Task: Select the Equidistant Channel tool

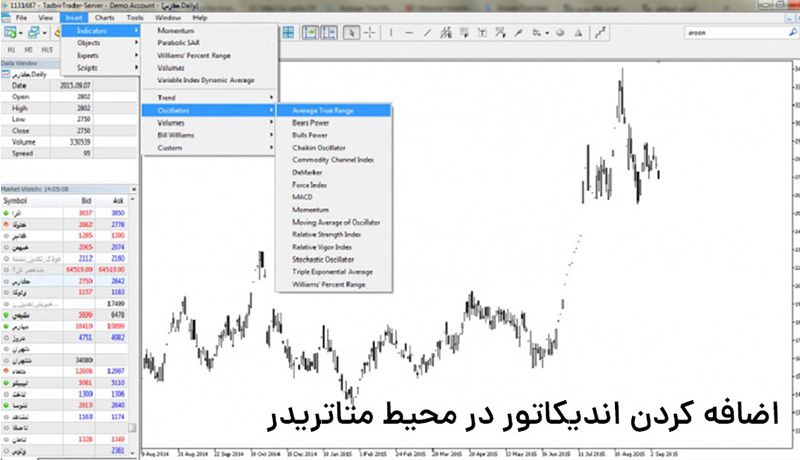Action: [446, 33]
